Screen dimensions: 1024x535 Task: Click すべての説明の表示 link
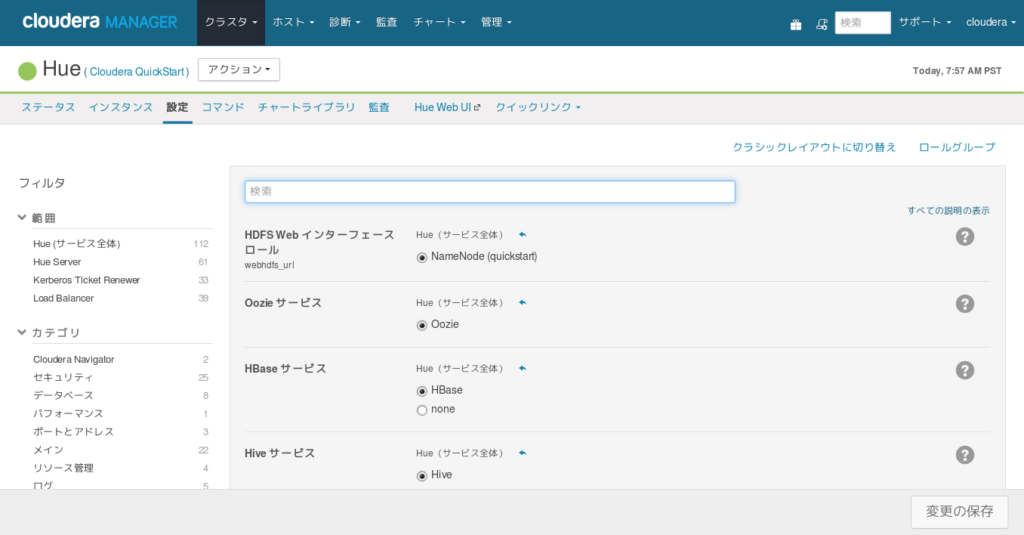tap(948, 210)
